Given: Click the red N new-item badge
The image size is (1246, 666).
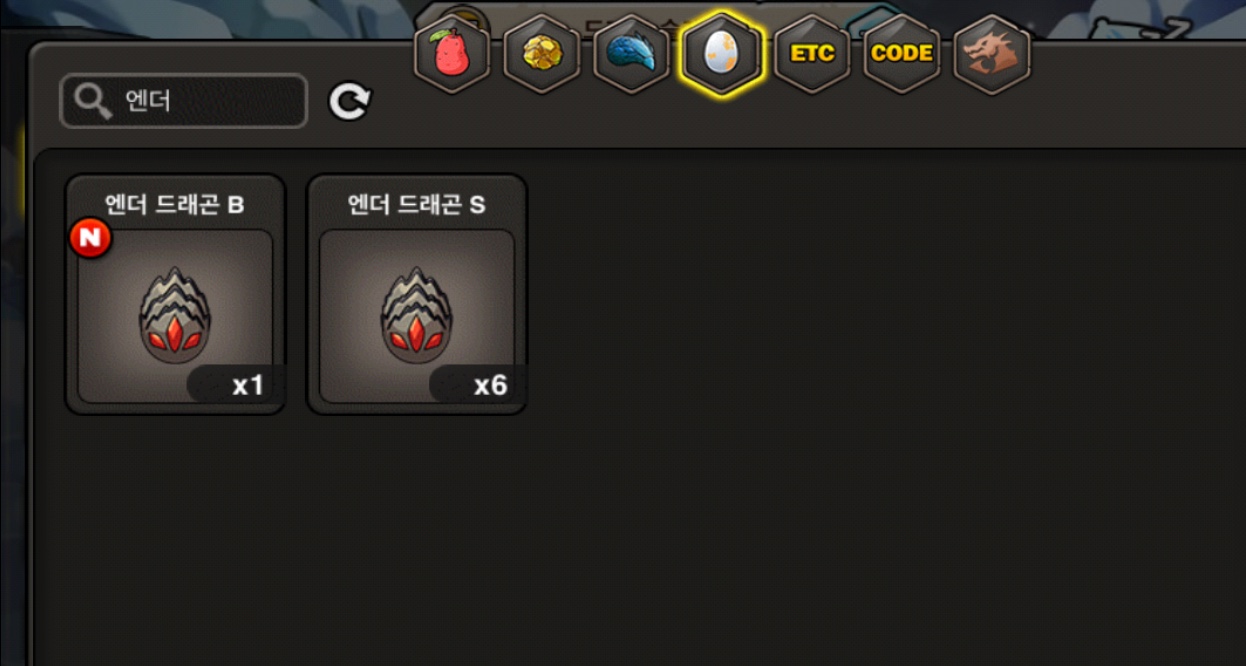Looking at the screenshot, I should click(x=90, y=238).
